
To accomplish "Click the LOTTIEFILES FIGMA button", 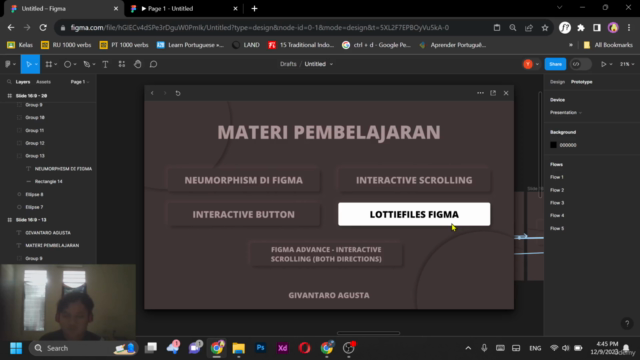I will tap(414, 214).
